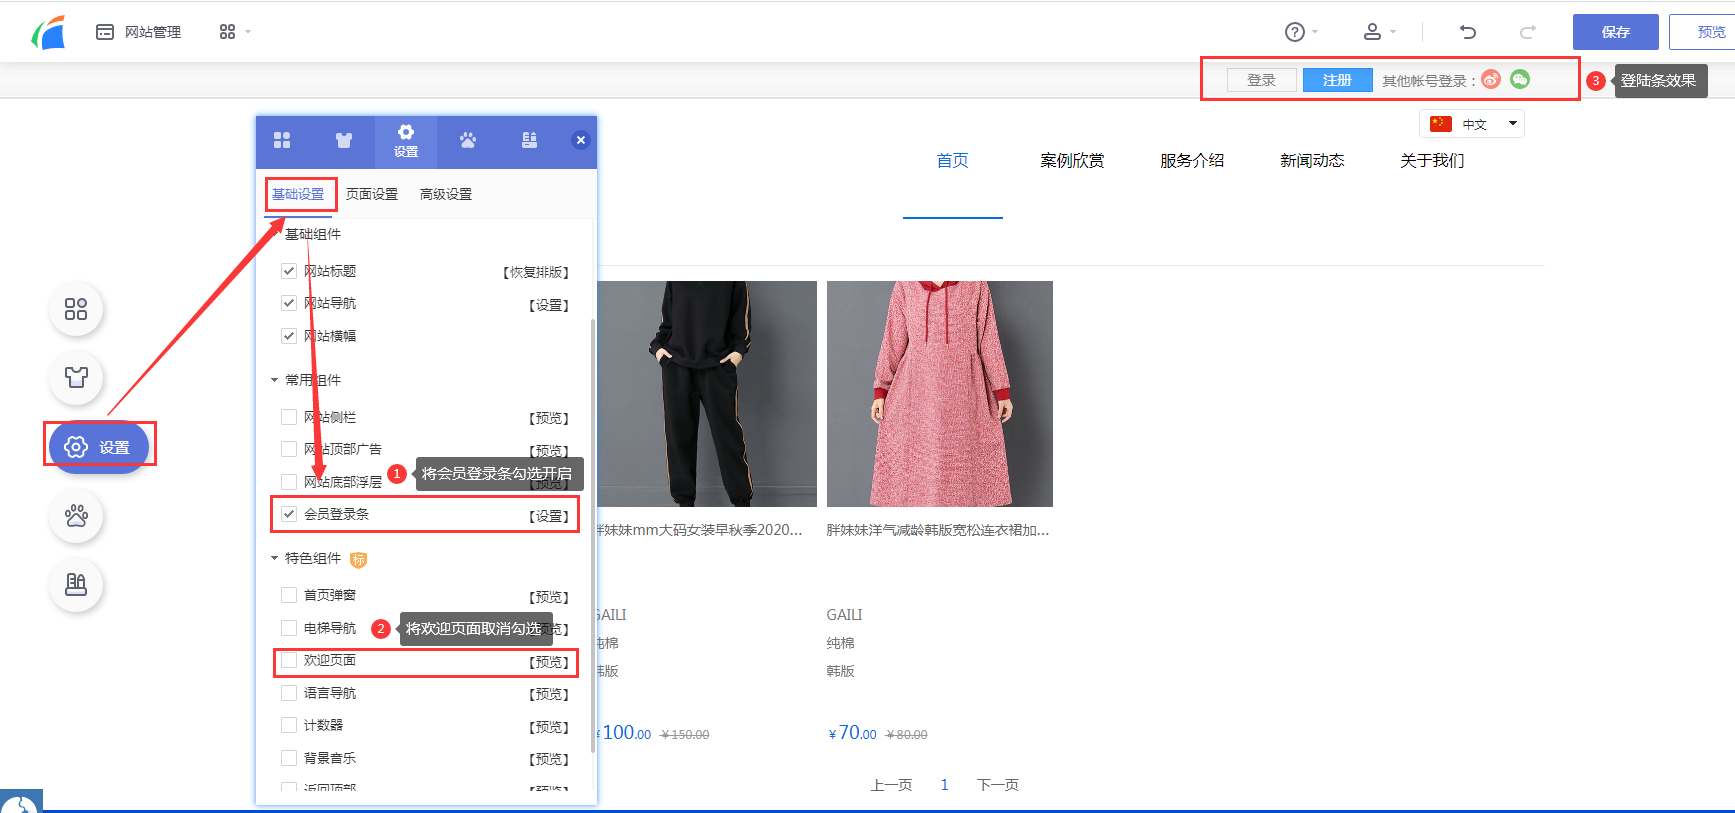Open the 中文 language dropdown

(1472, 124)
